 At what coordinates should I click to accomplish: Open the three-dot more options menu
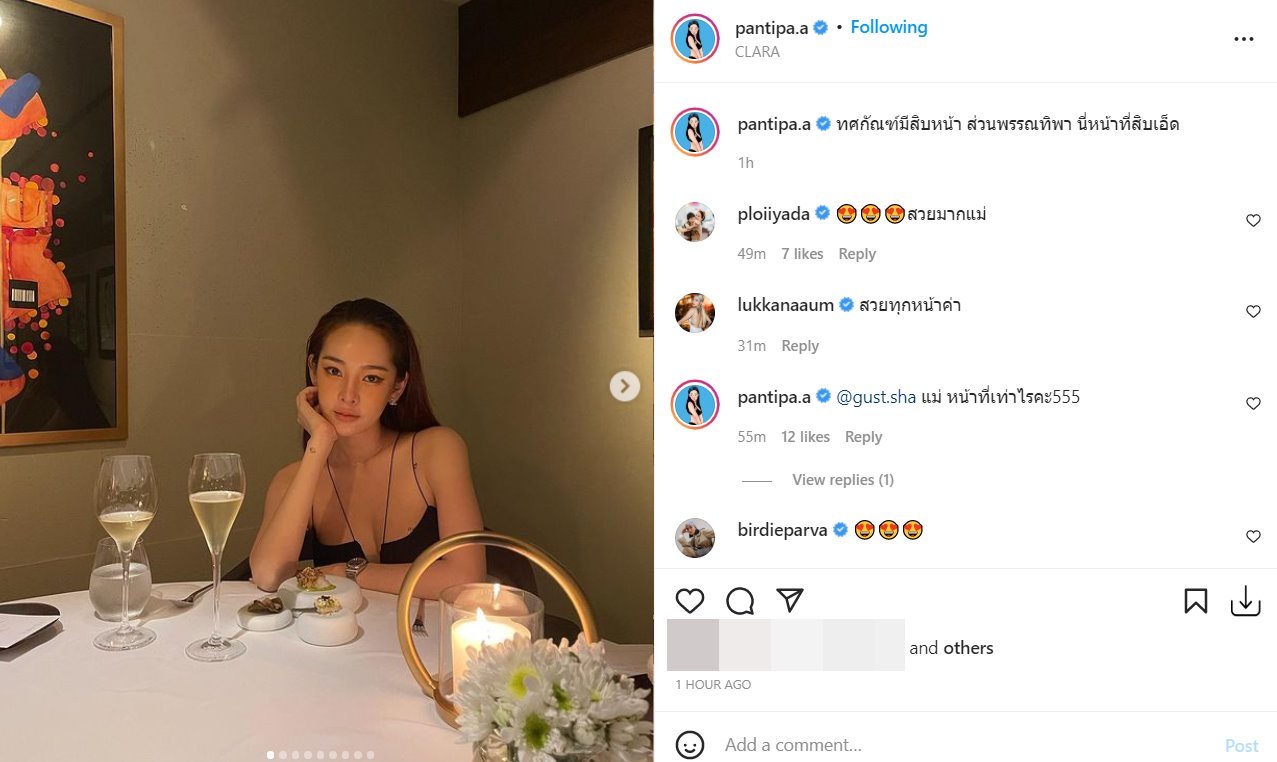click(x=1243, y=39)
